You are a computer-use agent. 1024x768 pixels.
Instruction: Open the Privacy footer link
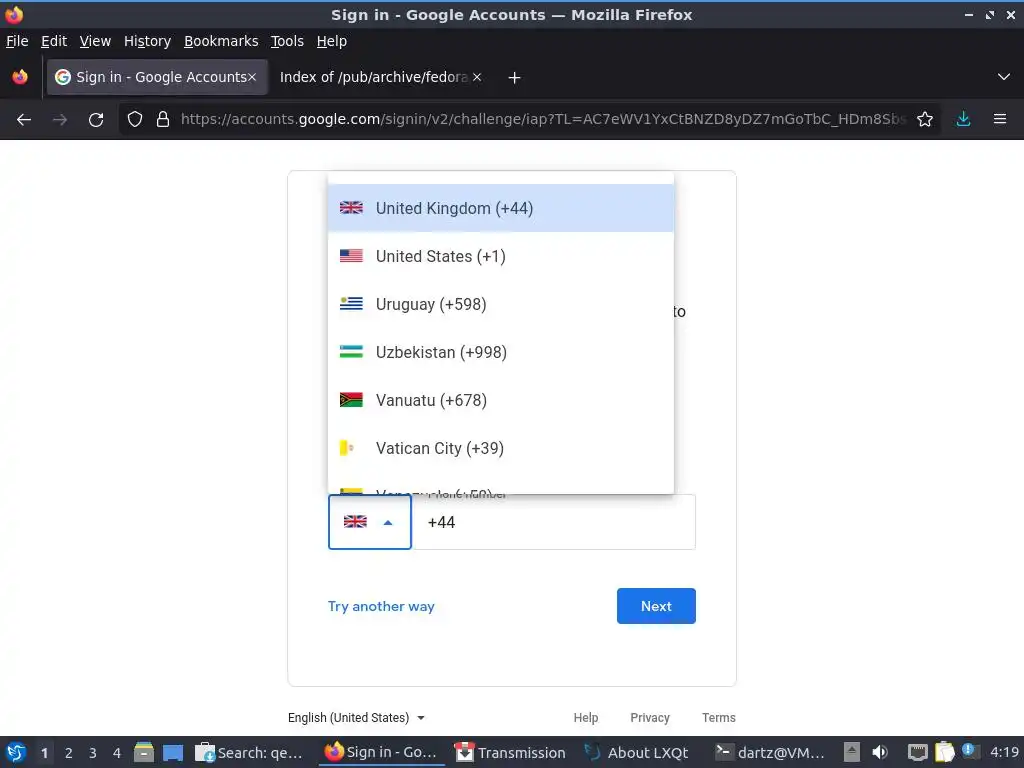(650, 718)
